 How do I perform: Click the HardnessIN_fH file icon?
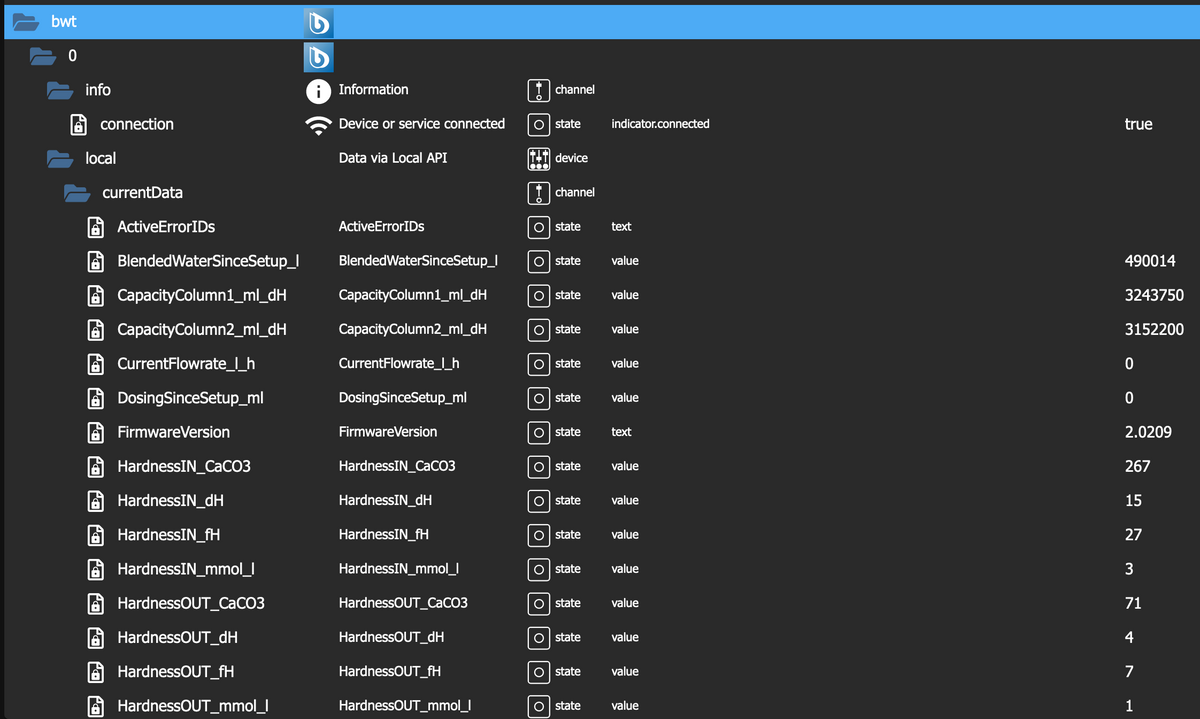point(95,535)
